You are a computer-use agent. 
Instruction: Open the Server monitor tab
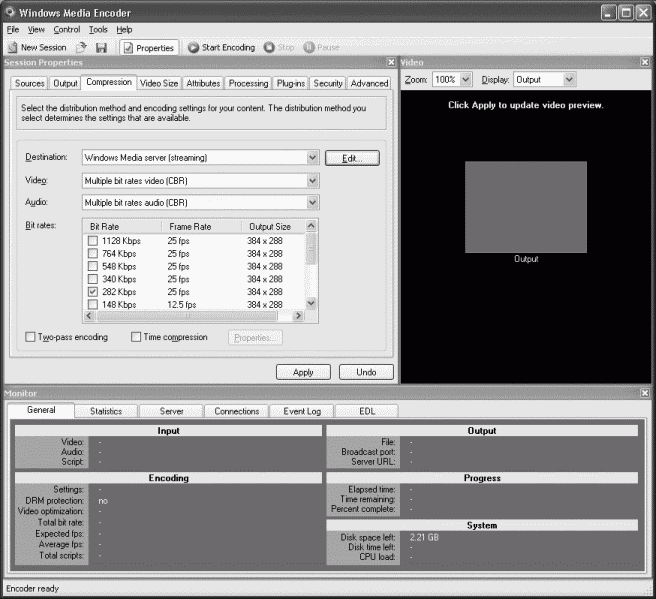point(172,411)
